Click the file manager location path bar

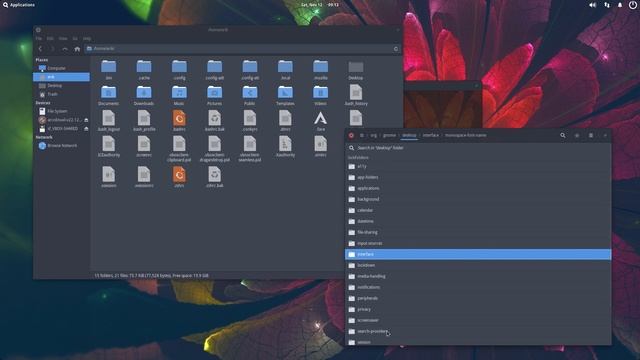pyautogui.click(x=242, y=49)
